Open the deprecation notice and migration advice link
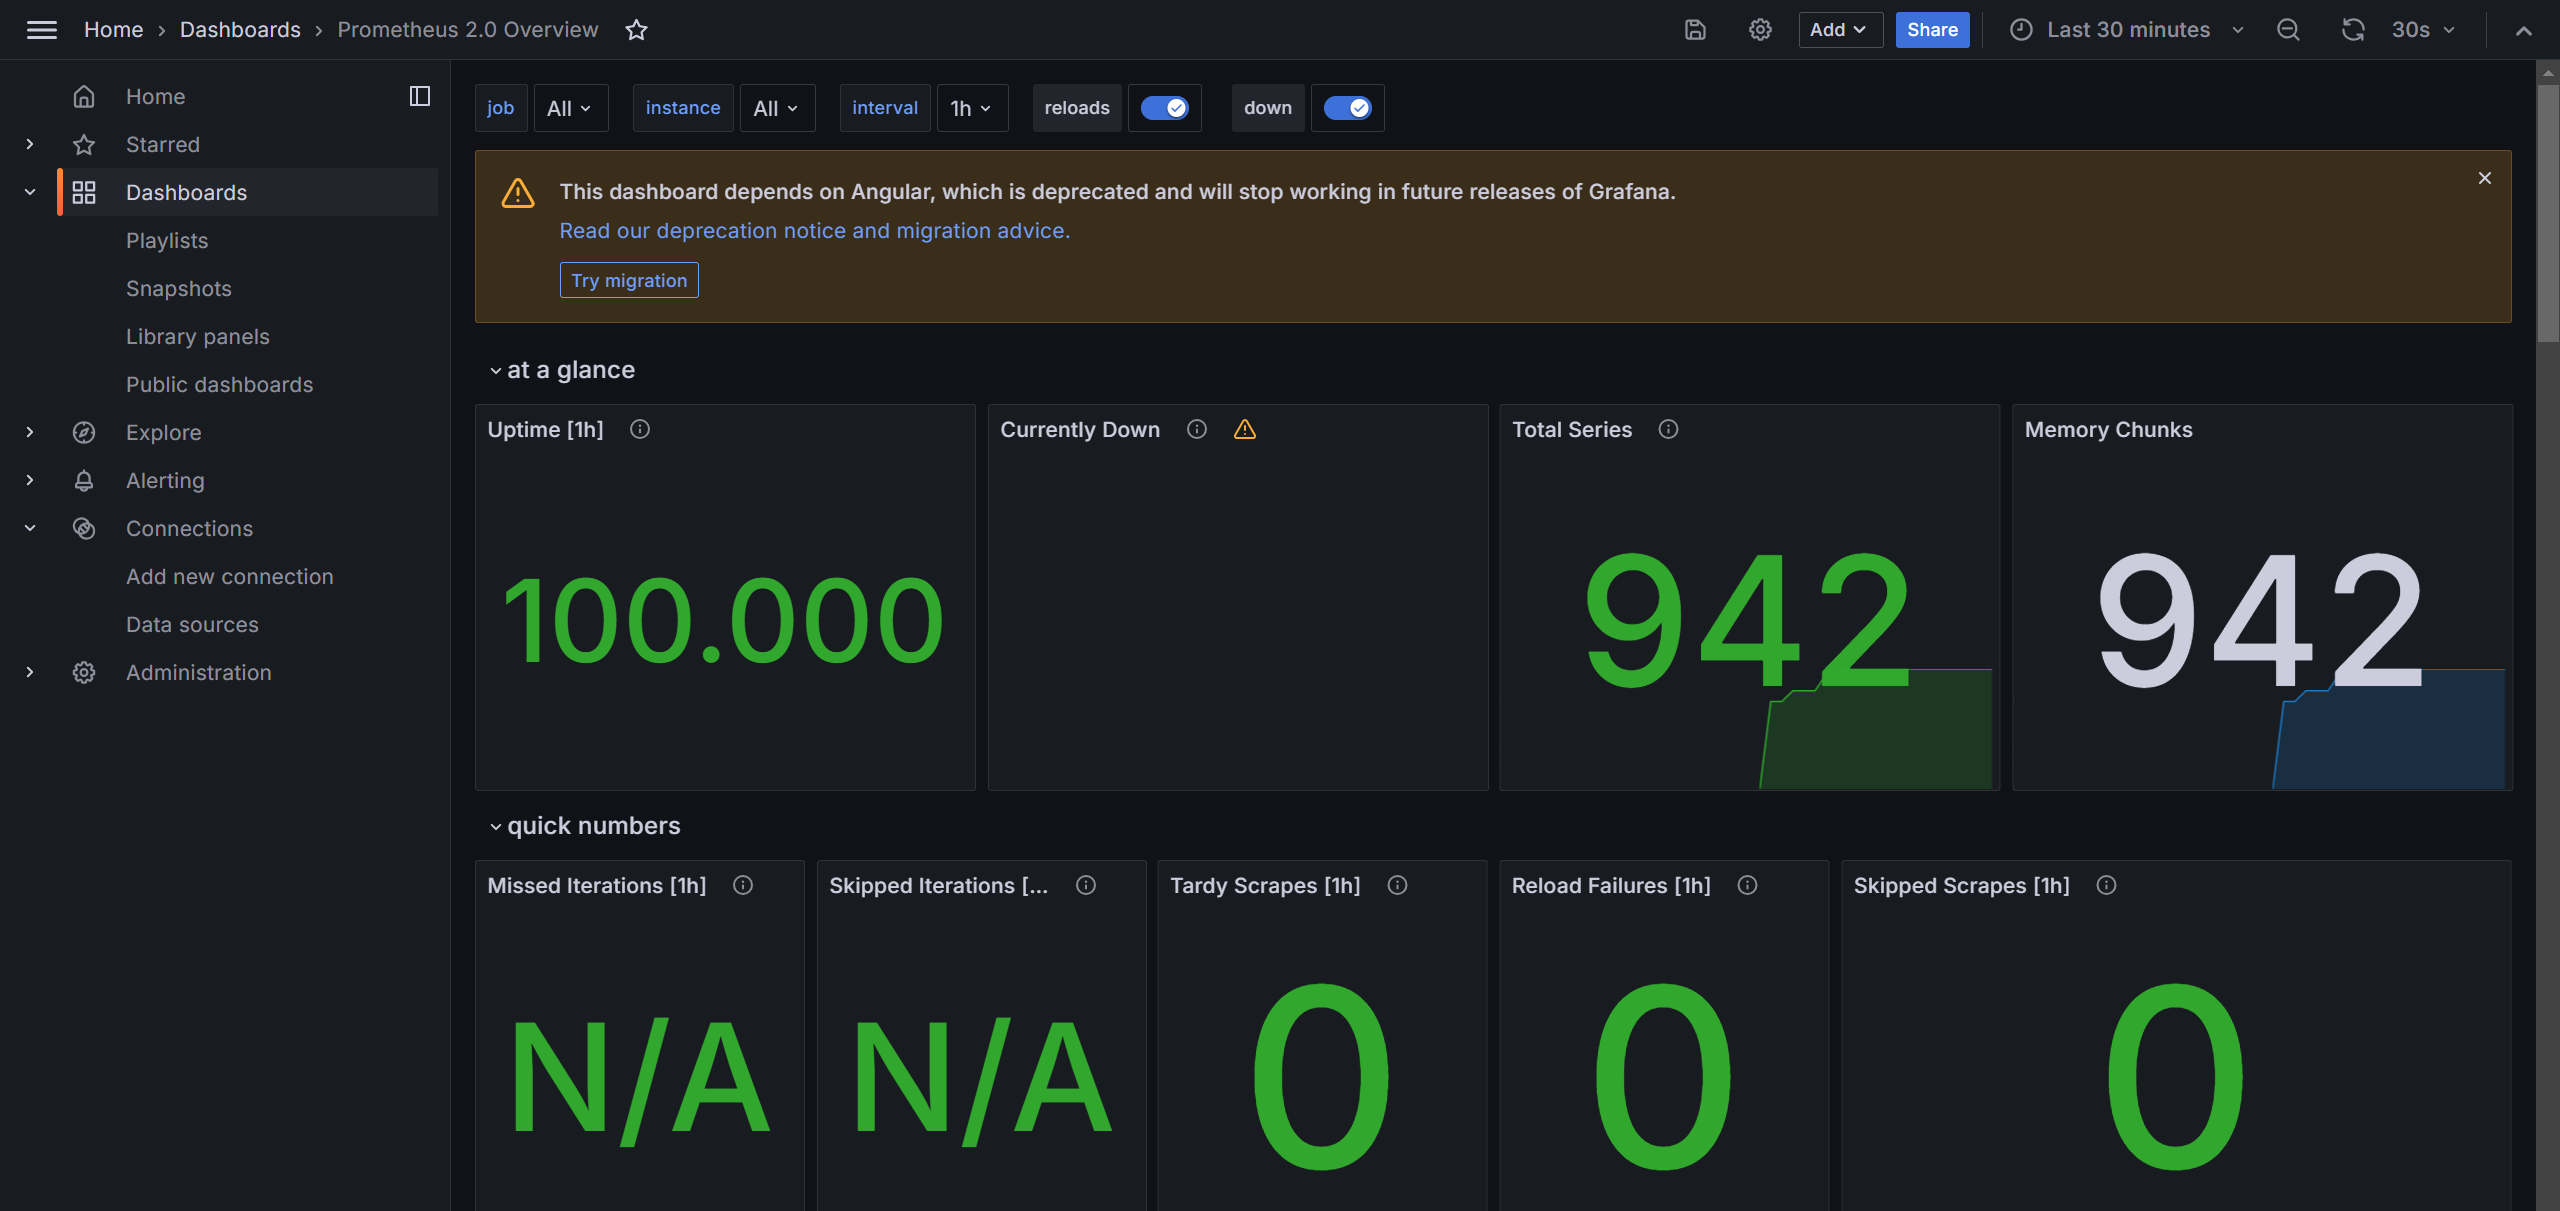Screen dimensions: 2560x1211 pos(815,231)
